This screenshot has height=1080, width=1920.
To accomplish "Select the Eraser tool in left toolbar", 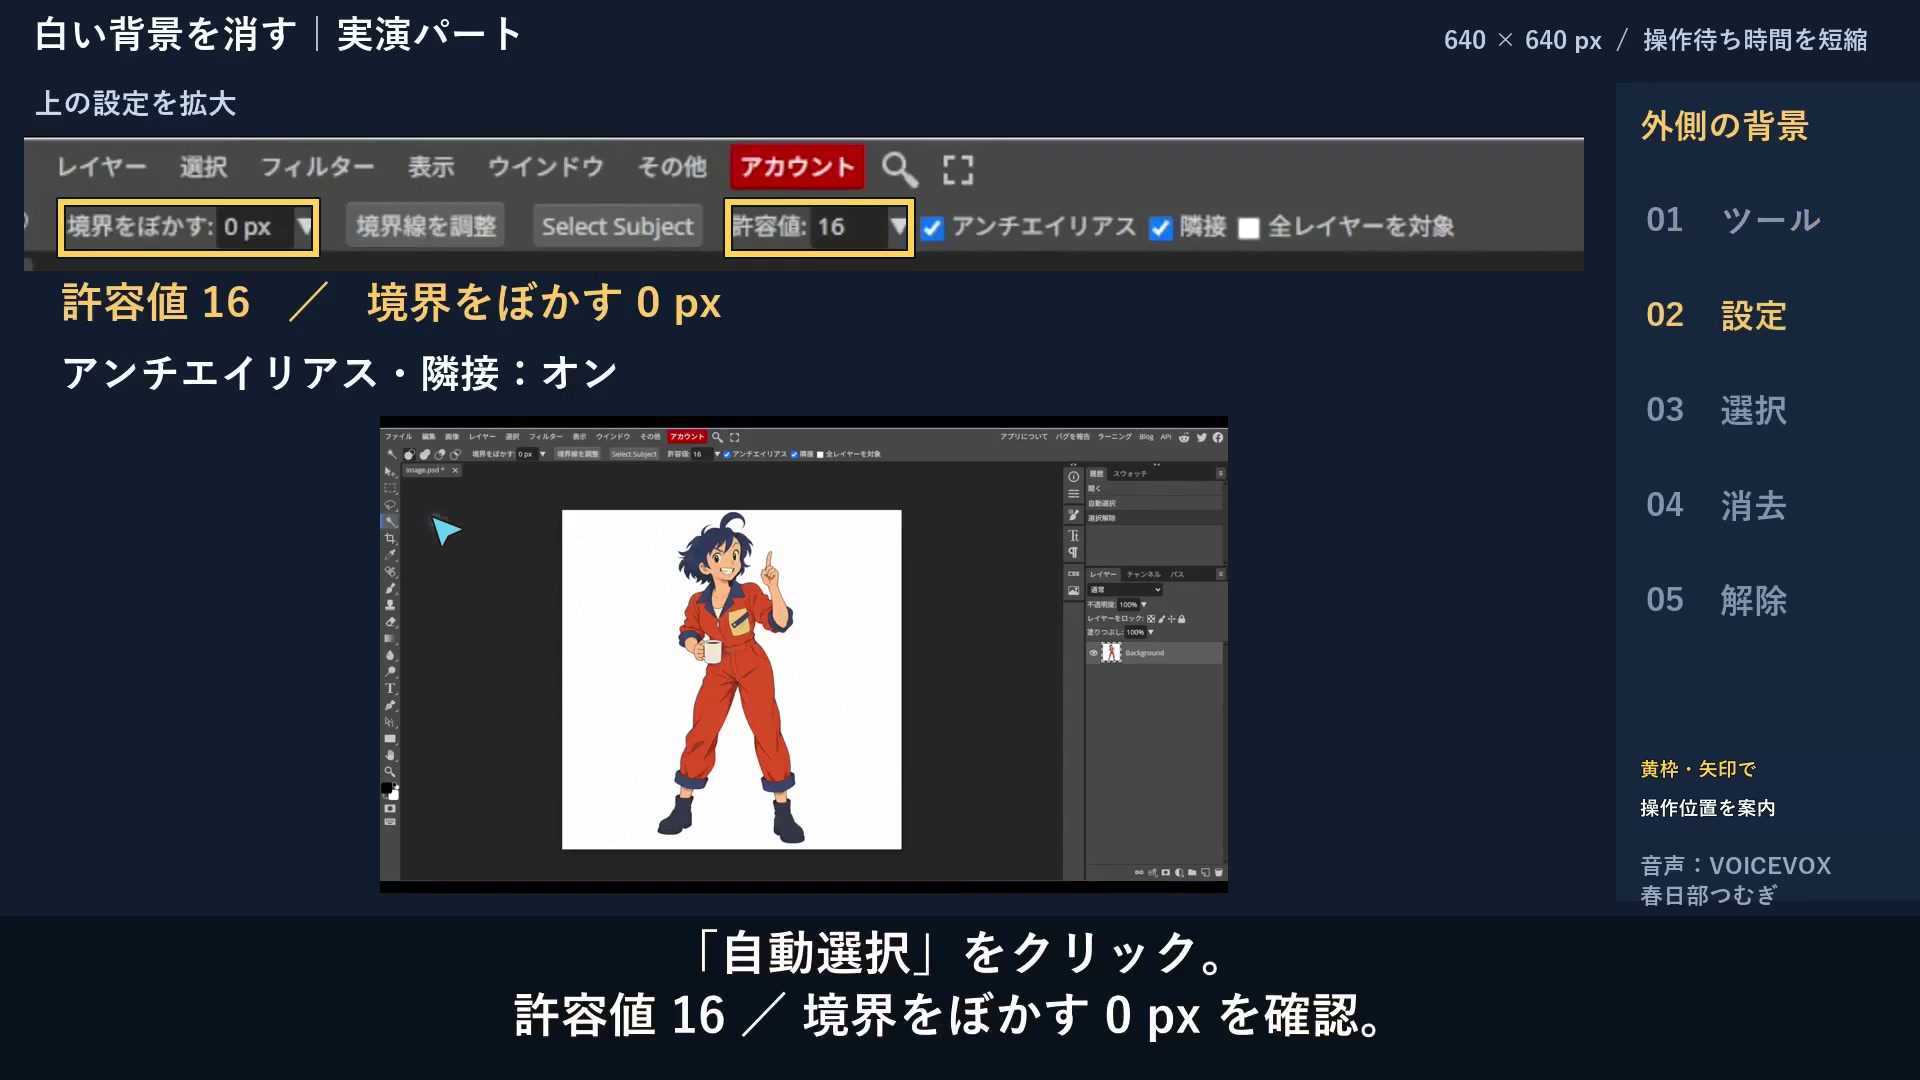I will [x=390, y=622].
